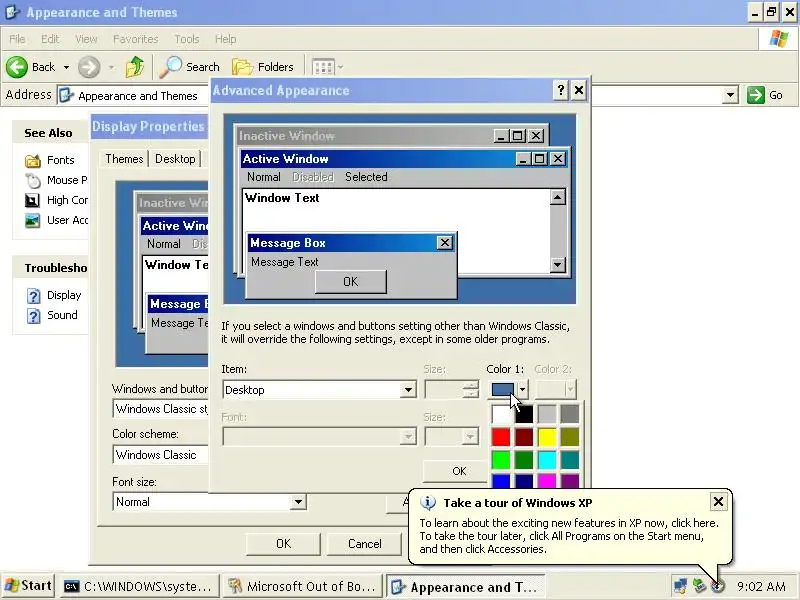Open the Favorites menu
This screenshot has height=600, width=800.
pyautogui.click(x=136, y=39)
